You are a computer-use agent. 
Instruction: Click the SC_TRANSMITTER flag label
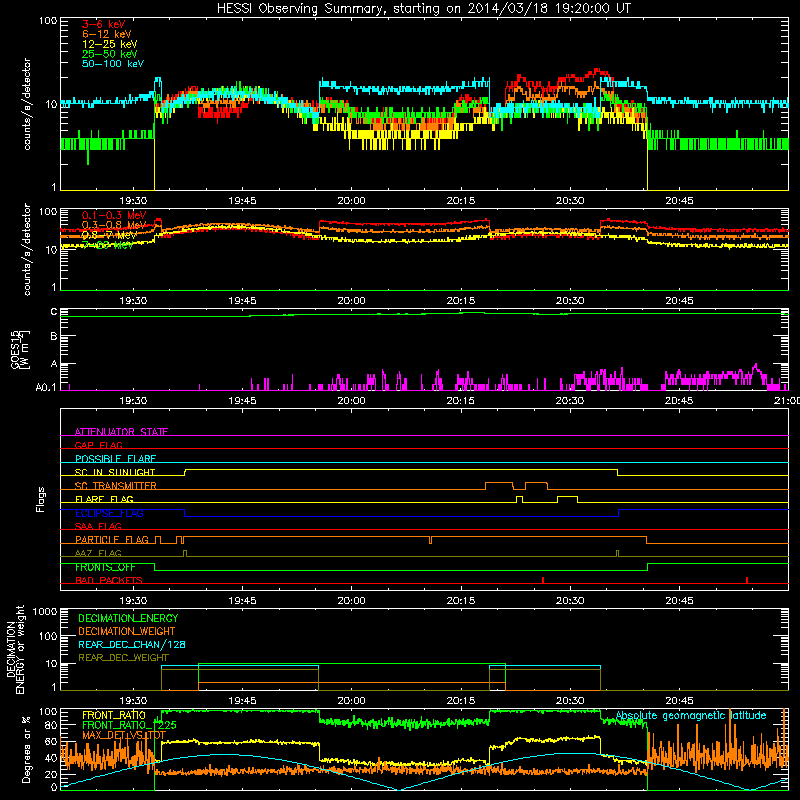coord(116,486)
